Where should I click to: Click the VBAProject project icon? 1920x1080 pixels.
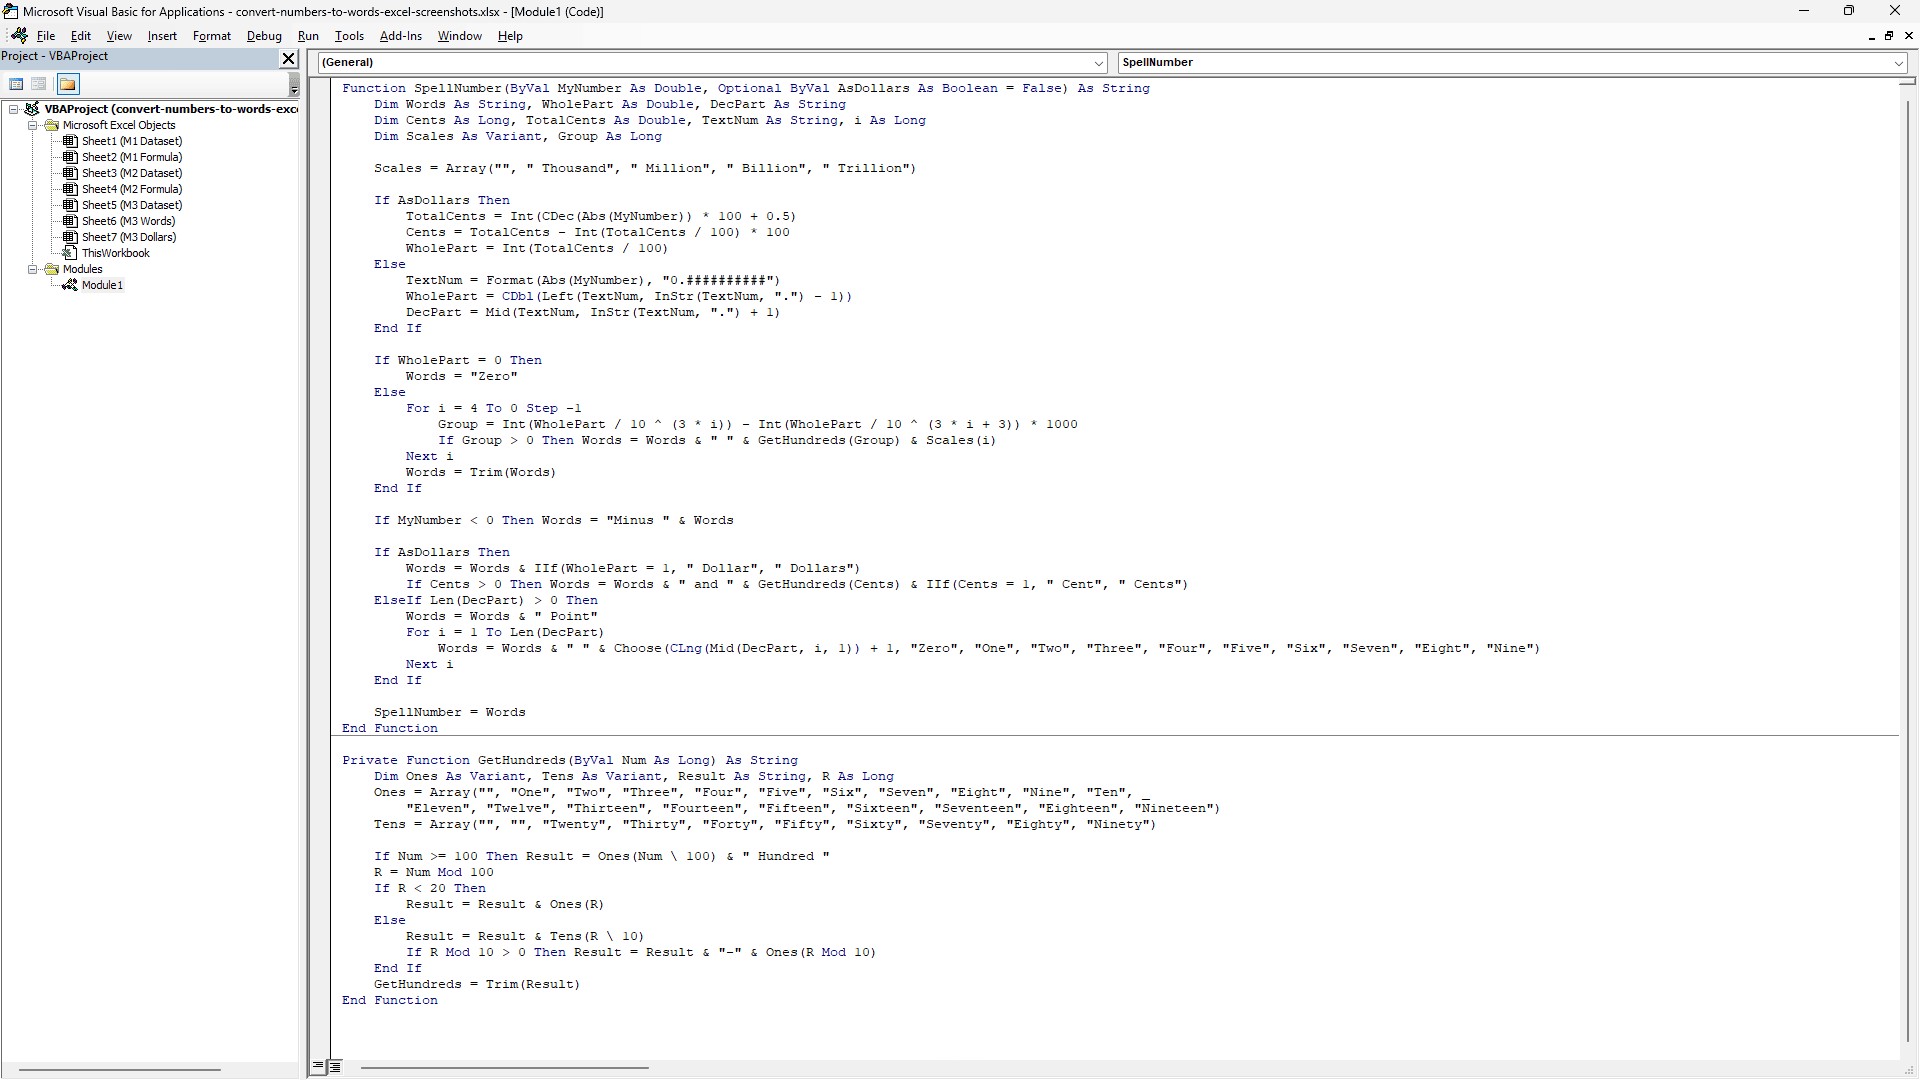[32, 109]
